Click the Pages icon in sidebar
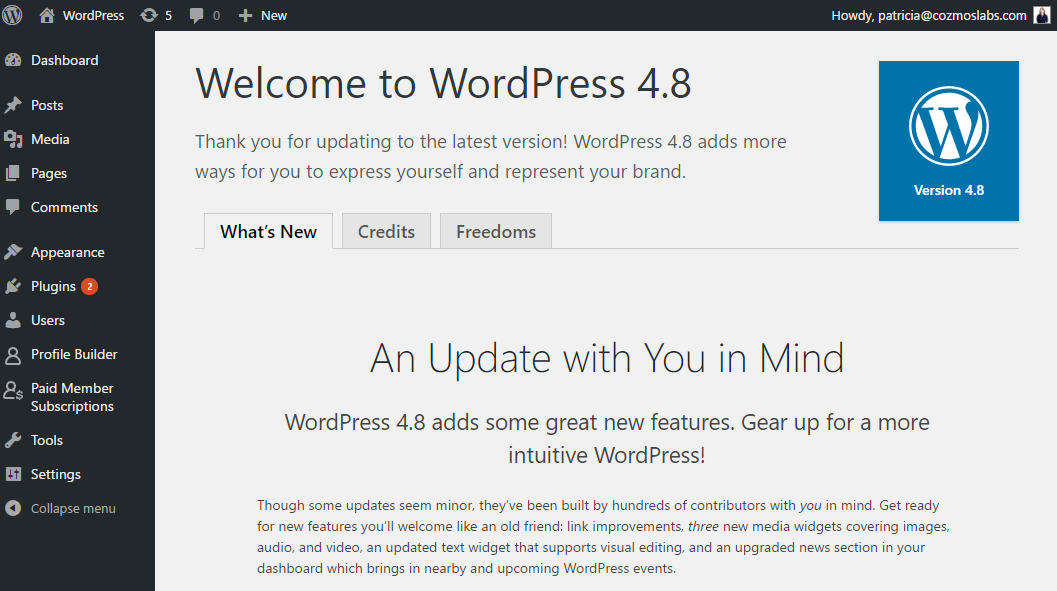Viewport: 1057px width, 591px height. click(x=13, y=173)
